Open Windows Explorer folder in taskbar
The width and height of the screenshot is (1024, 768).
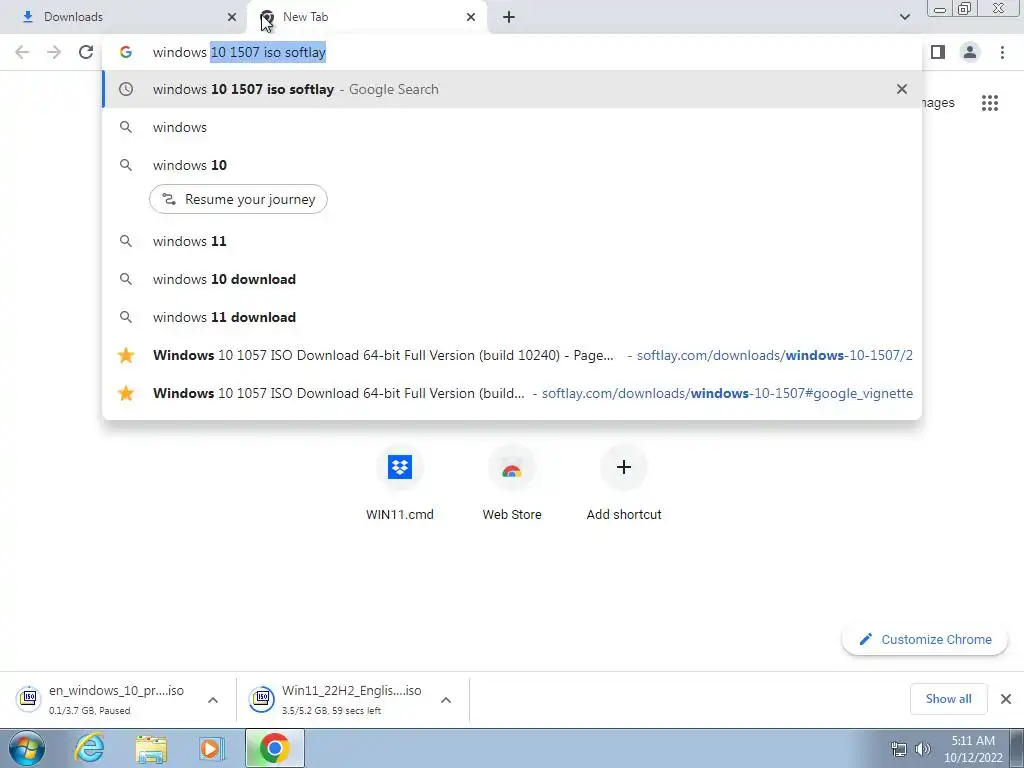[151, 748]
